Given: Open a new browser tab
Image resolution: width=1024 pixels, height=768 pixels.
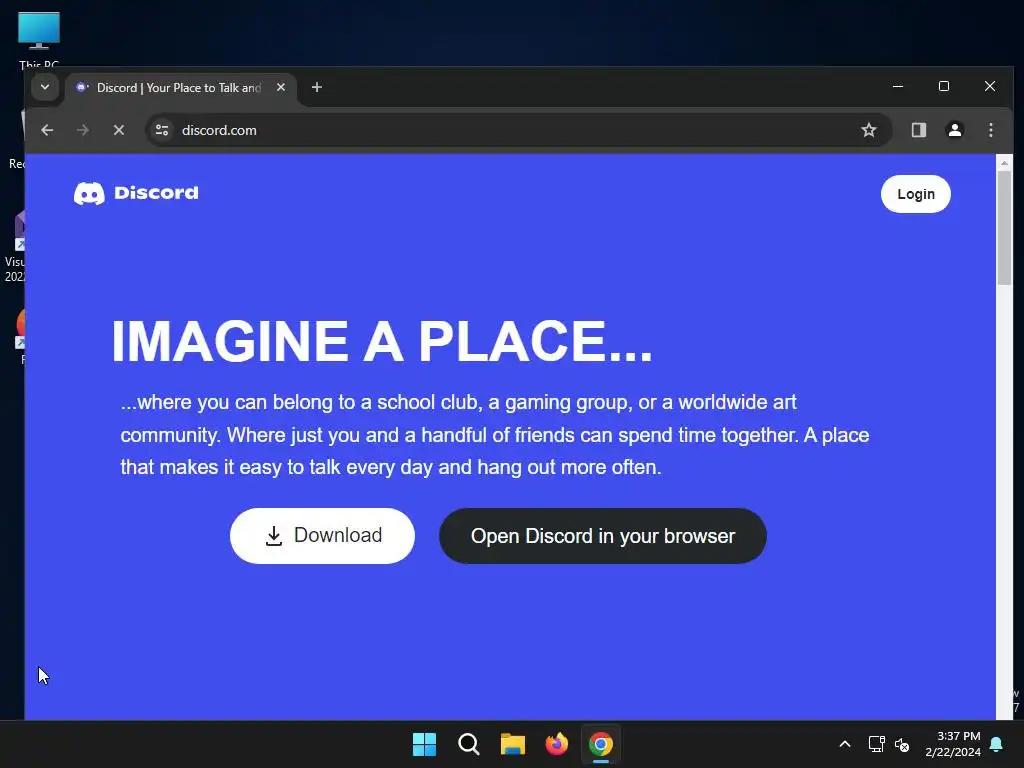Looking at the screenshot, I should (317, 87).
